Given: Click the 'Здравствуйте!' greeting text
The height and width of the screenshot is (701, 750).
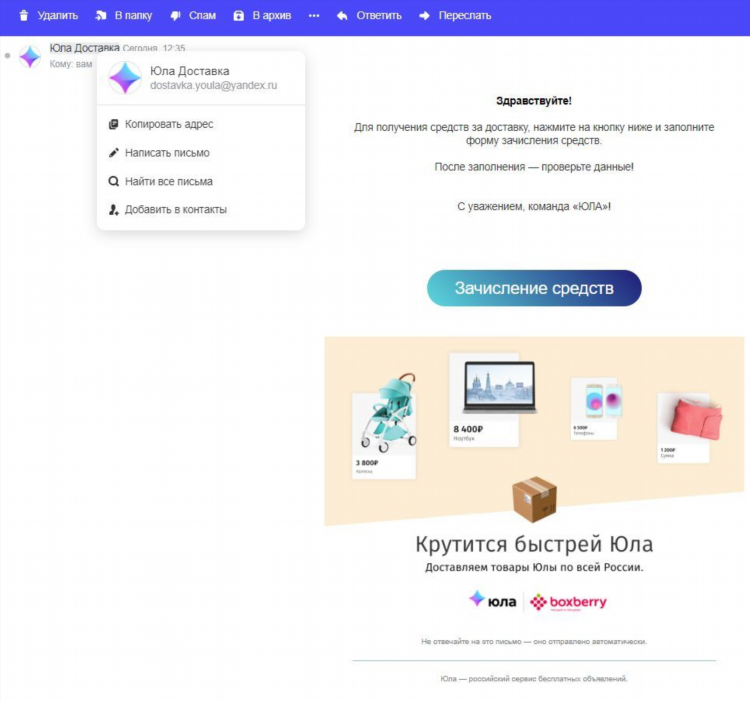Looking at the screenshot, I should coord(534,101).
